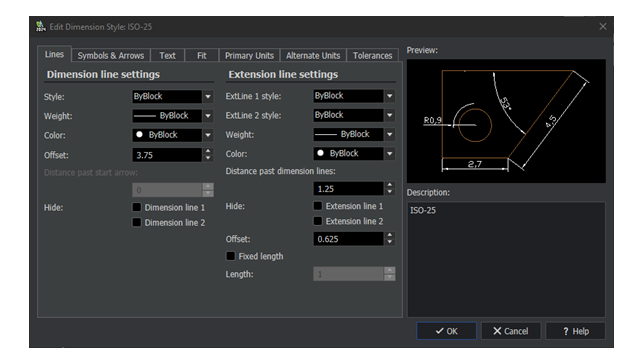
Task: Open the Primary Units tab
Action: point(249,56)
